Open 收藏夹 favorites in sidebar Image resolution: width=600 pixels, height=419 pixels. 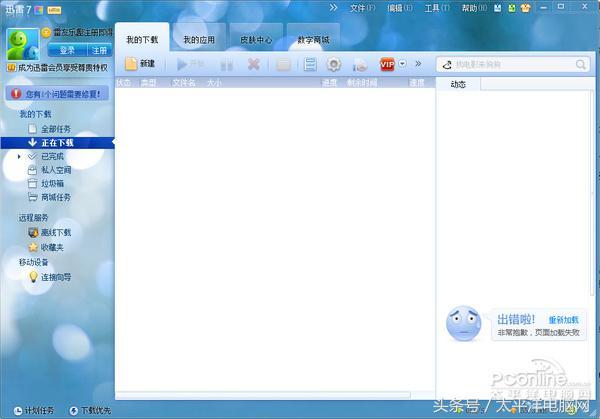pyautogui.click(x=52, y=247)
